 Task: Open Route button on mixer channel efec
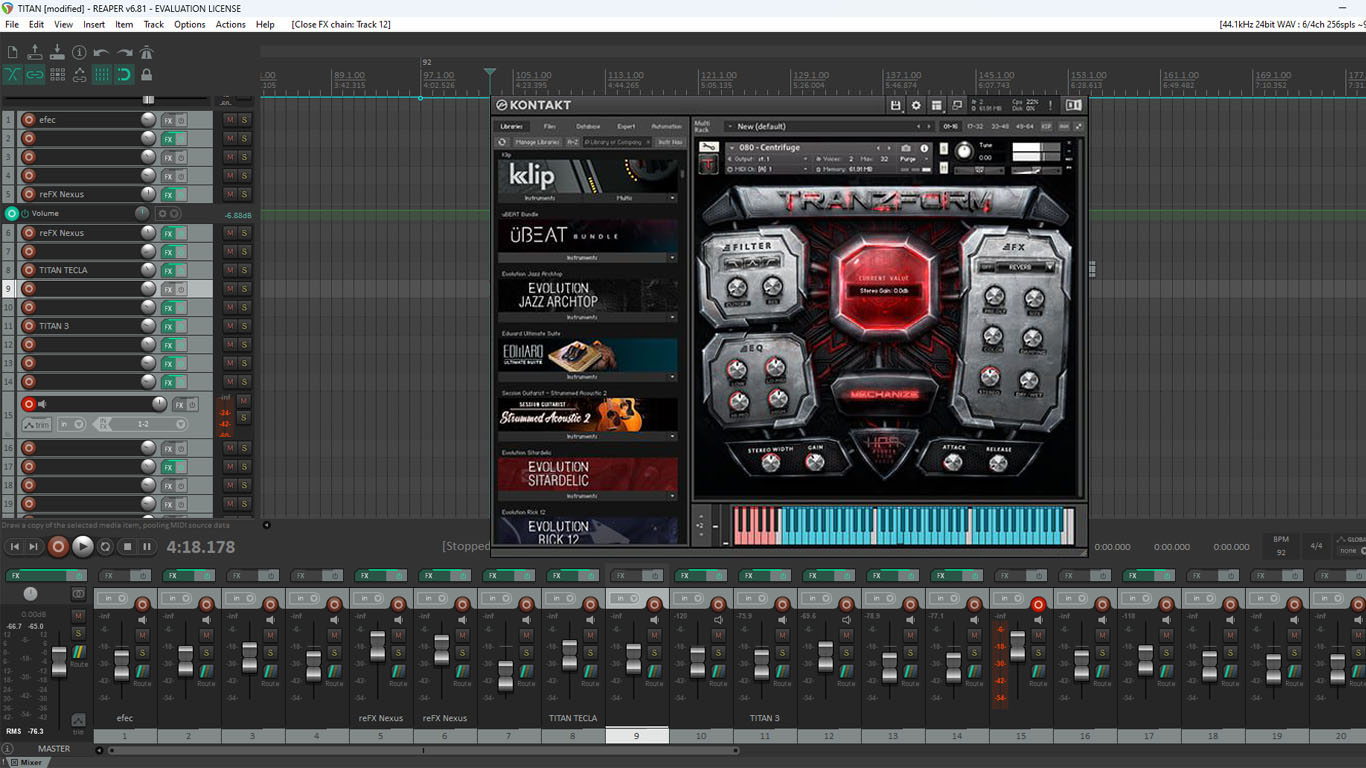click(142, 673)
